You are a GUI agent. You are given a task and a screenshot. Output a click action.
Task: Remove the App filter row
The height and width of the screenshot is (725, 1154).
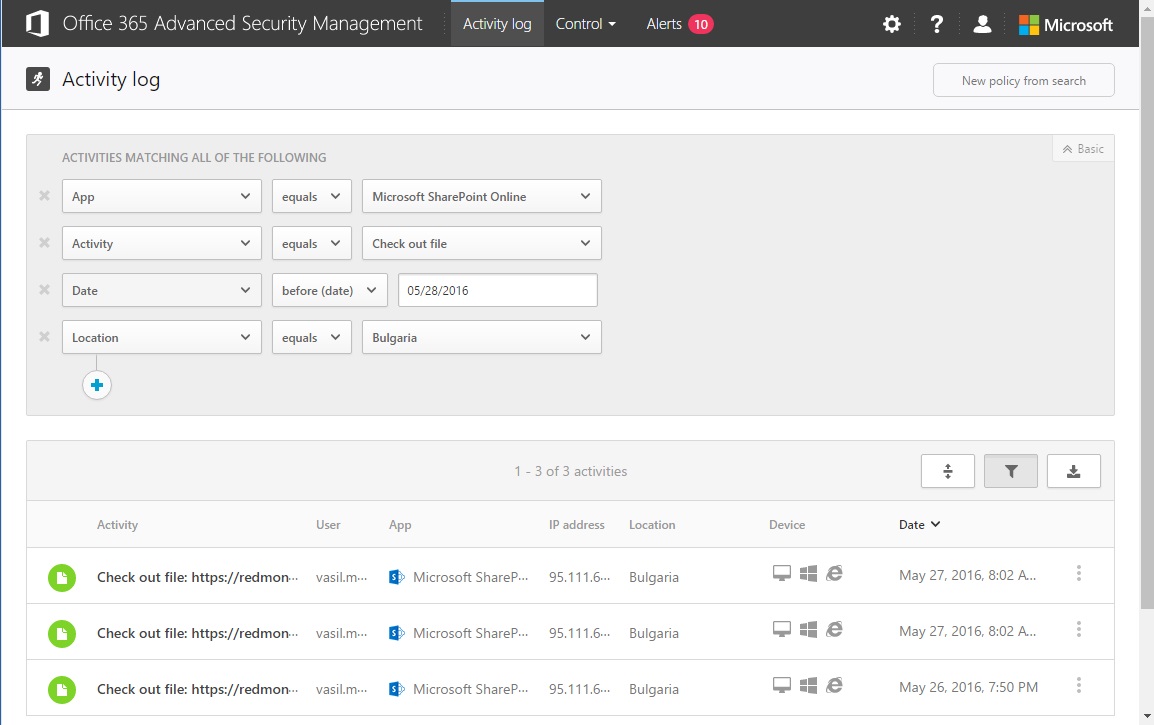tap(44, 196)
